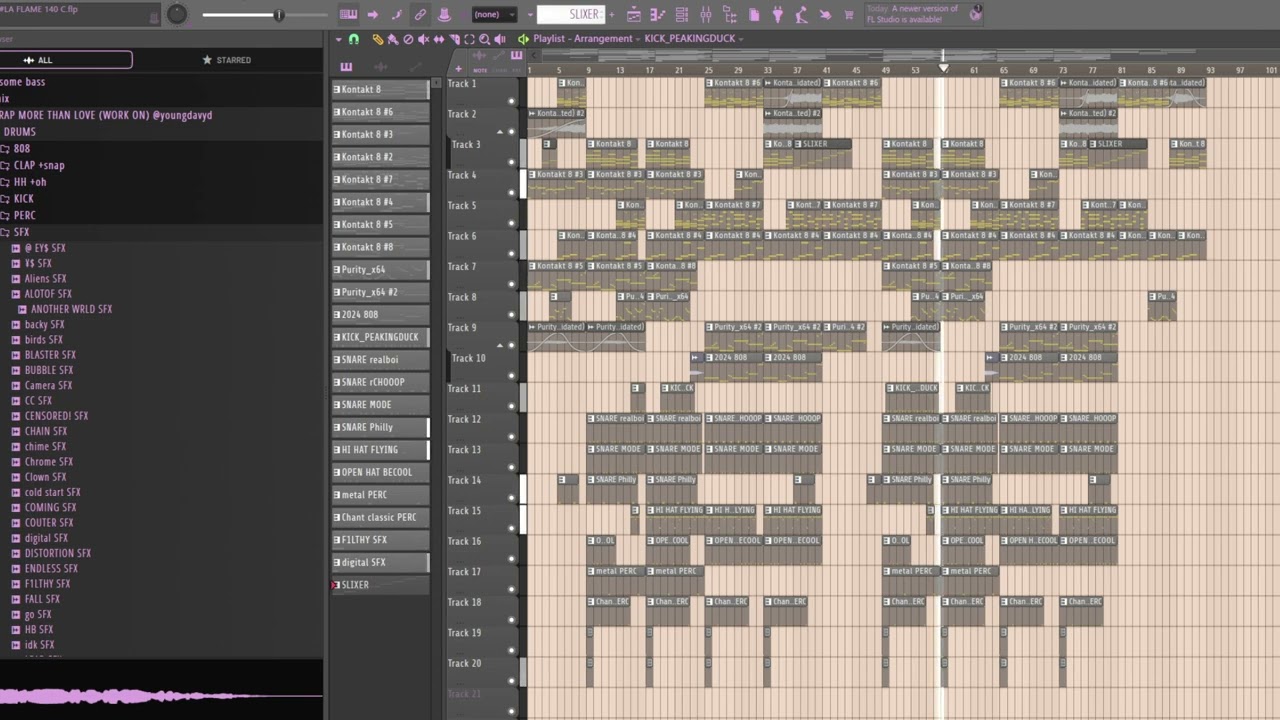Open the Playlist window icon in toolbar
1280x720 pixels.
(x=634, y=15)
